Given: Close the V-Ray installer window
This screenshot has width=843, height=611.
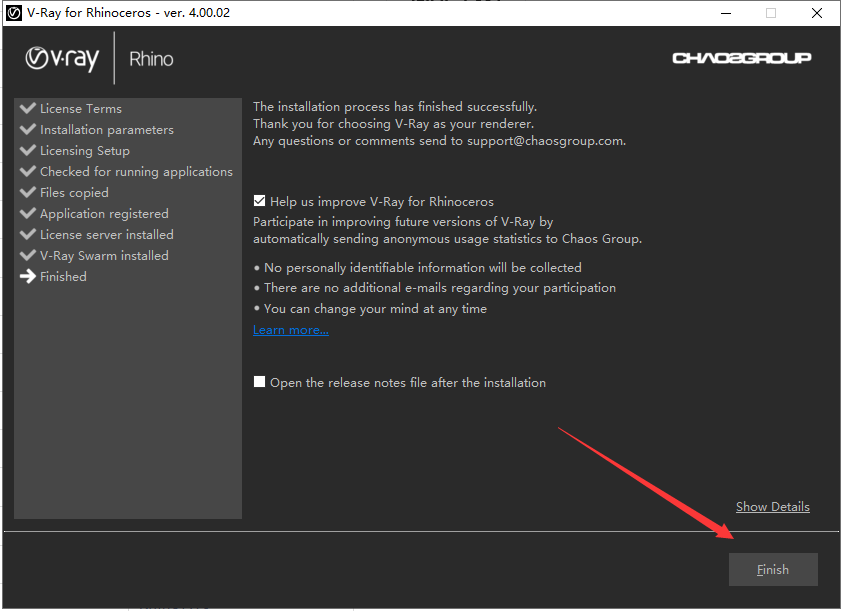Looking at the screenshot, I should pos(817,13).
